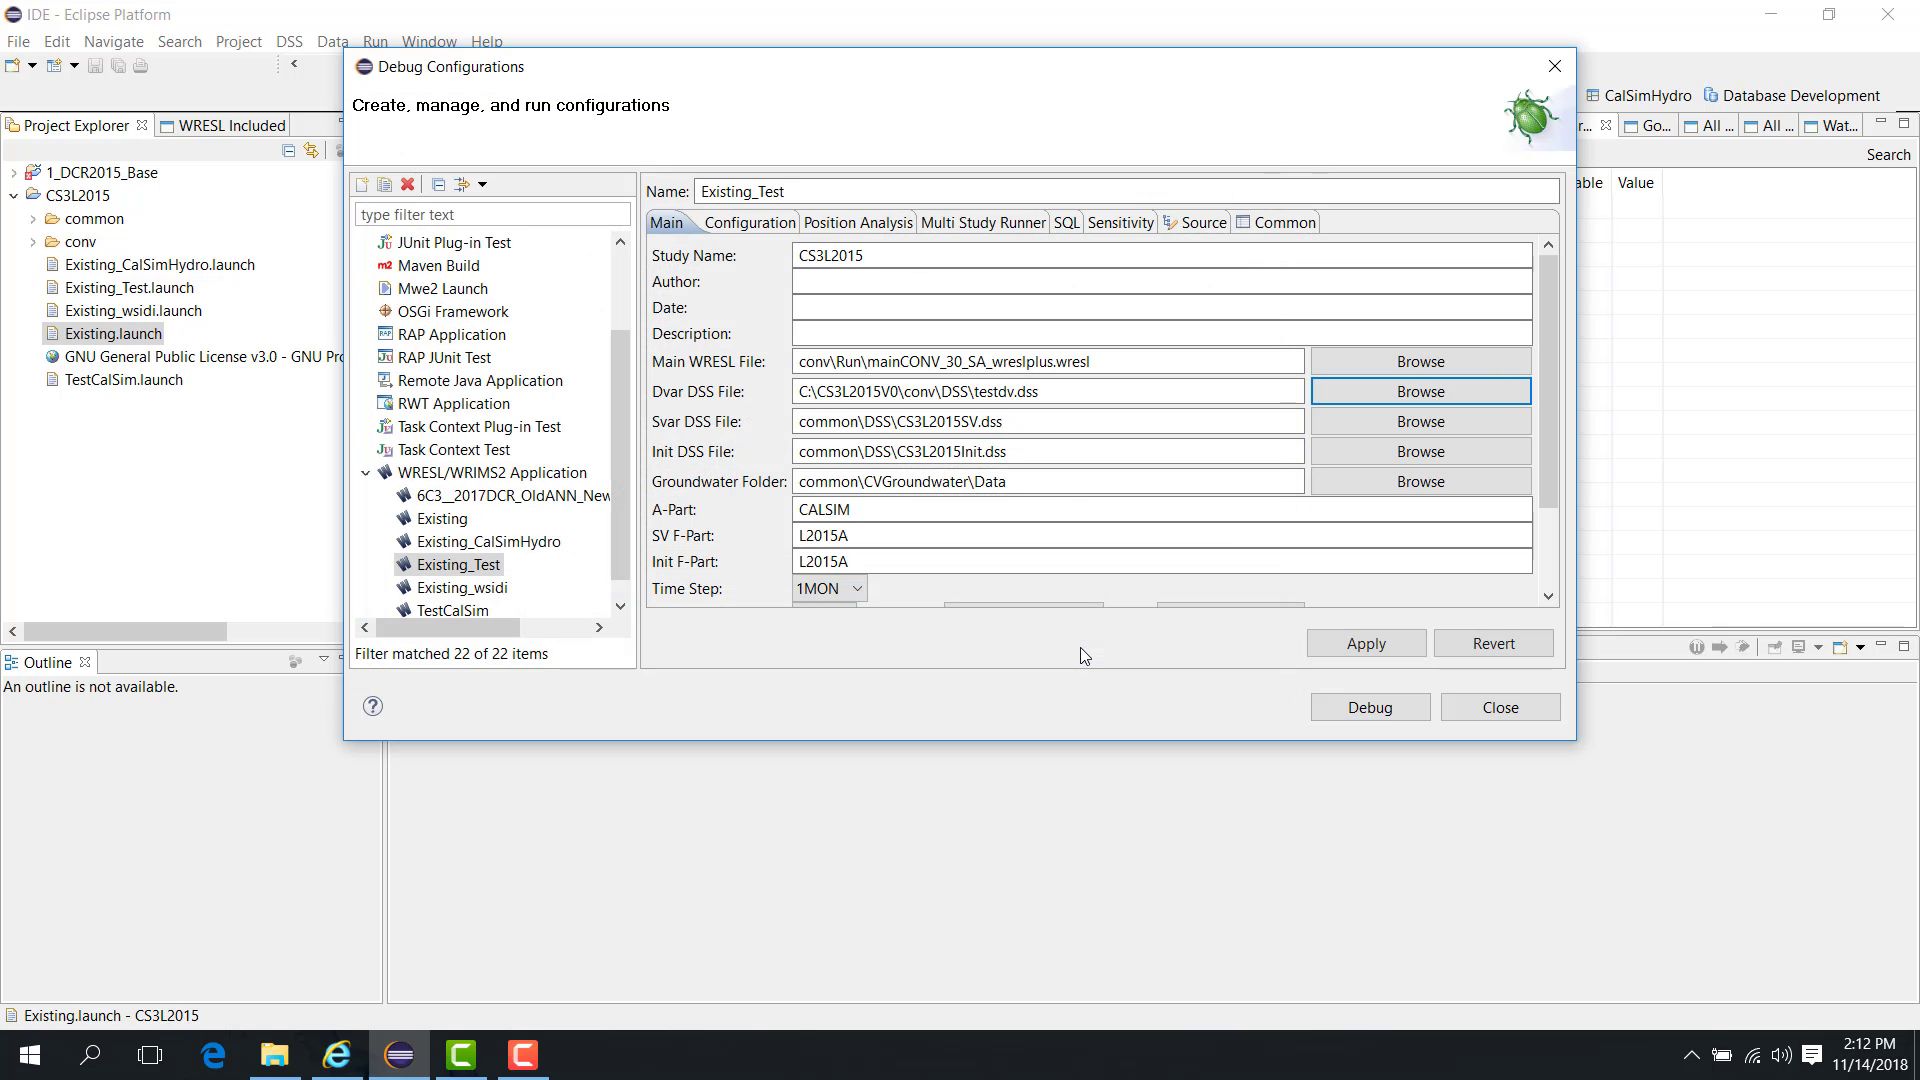Collapse CS3L2015 project node
This screenshot has height=1080, width=1920.
pyautogui.click(x=13, y=196)
